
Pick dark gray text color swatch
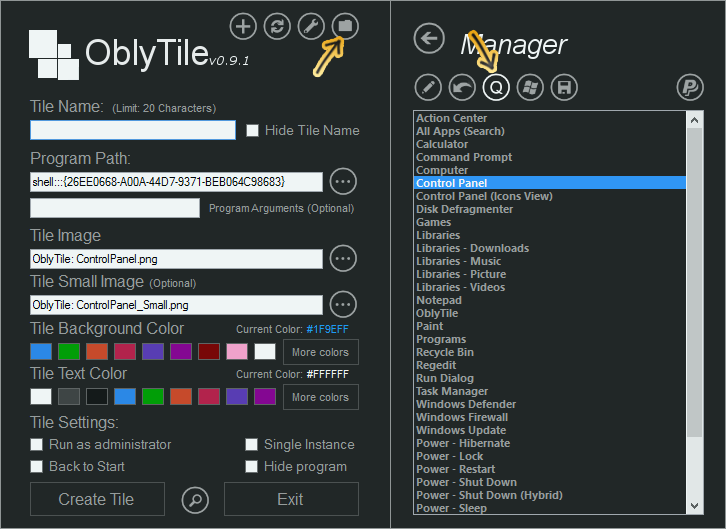(x=69, y=397)
